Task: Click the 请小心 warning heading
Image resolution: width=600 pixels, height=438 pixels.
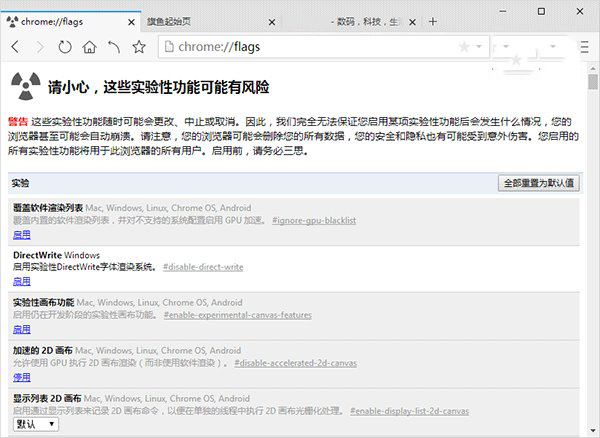Action: pos(158,87)
